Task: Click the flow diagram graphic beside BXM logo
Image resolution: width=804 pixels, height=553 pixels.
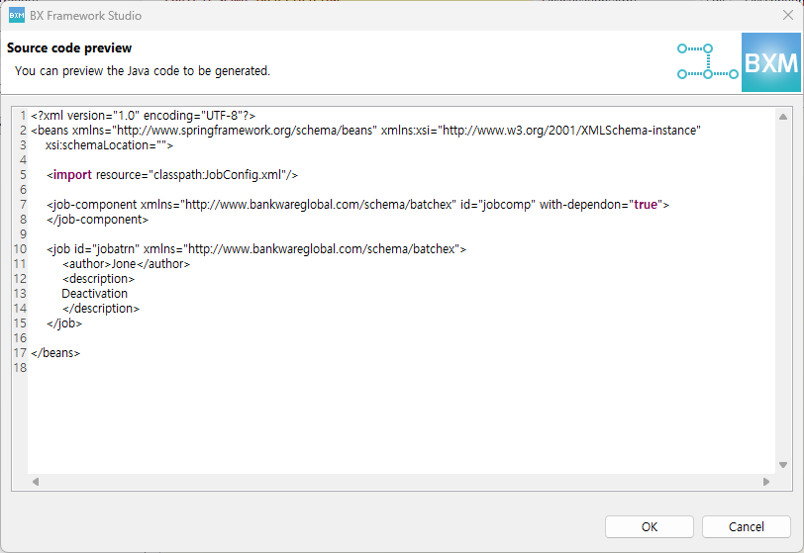Action: tap(707, 62)
